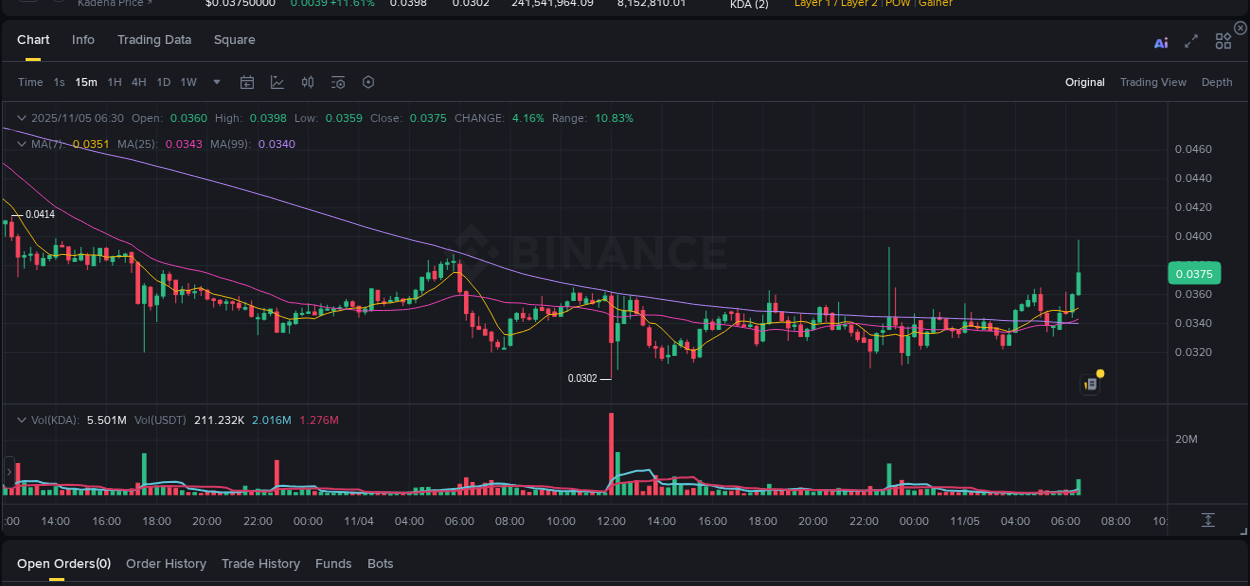1250x586 pixels.
Task: Switch chart interval to 1W
Action: [x=188, y=82]
